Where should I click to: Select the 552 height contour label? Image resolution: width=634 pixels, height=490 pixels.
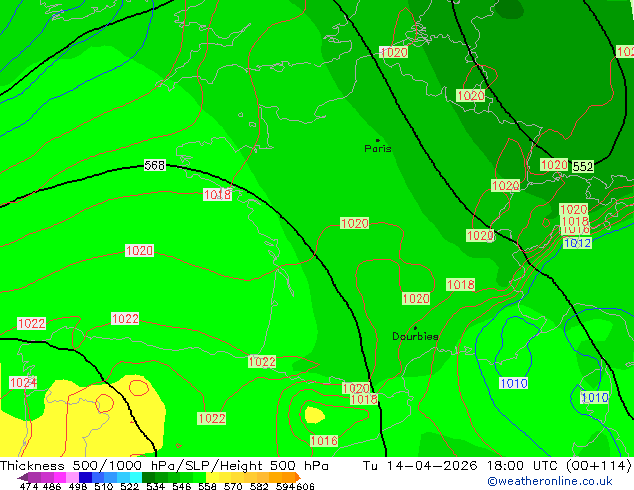click(583, 166)
